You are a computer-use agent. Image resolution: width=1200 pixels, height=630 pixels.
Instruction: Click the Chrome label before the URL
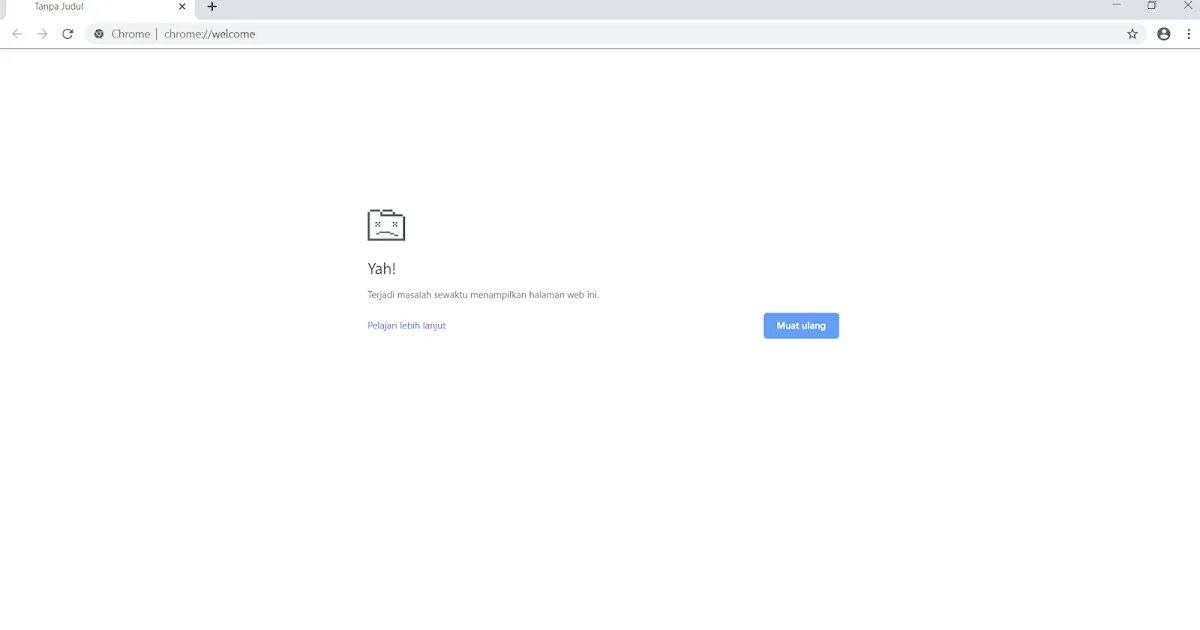(x=130, y=33)
